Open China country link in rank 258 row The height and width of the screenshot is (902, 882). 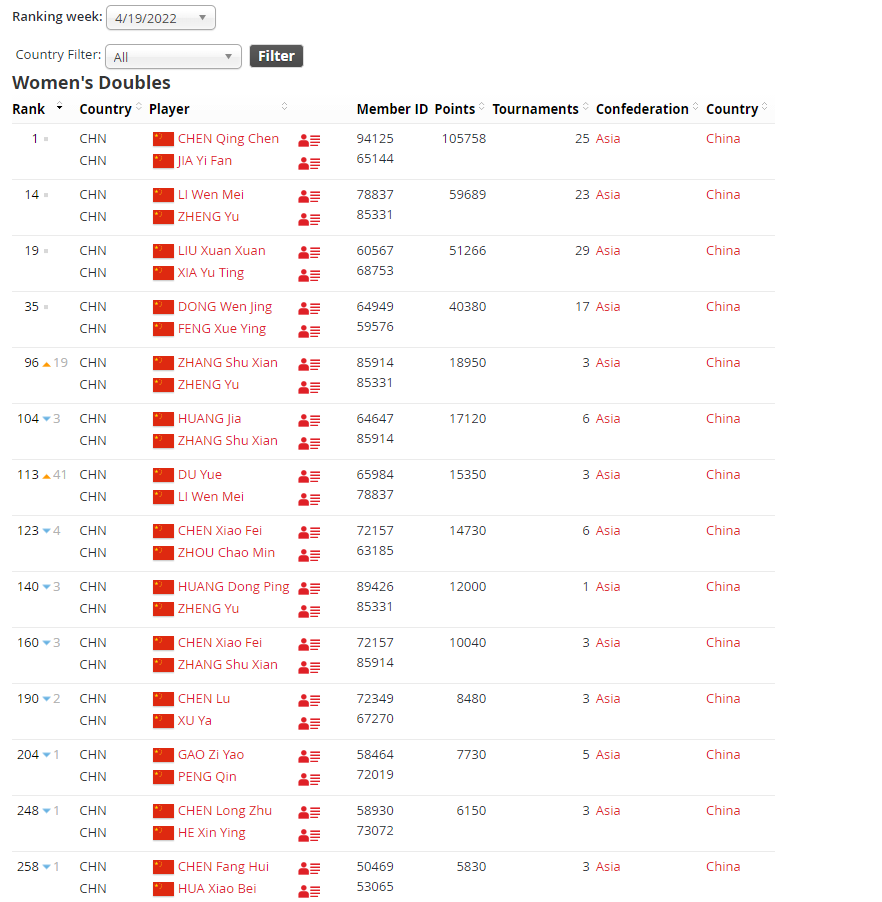pyautogui.click(x=723, y=867)
